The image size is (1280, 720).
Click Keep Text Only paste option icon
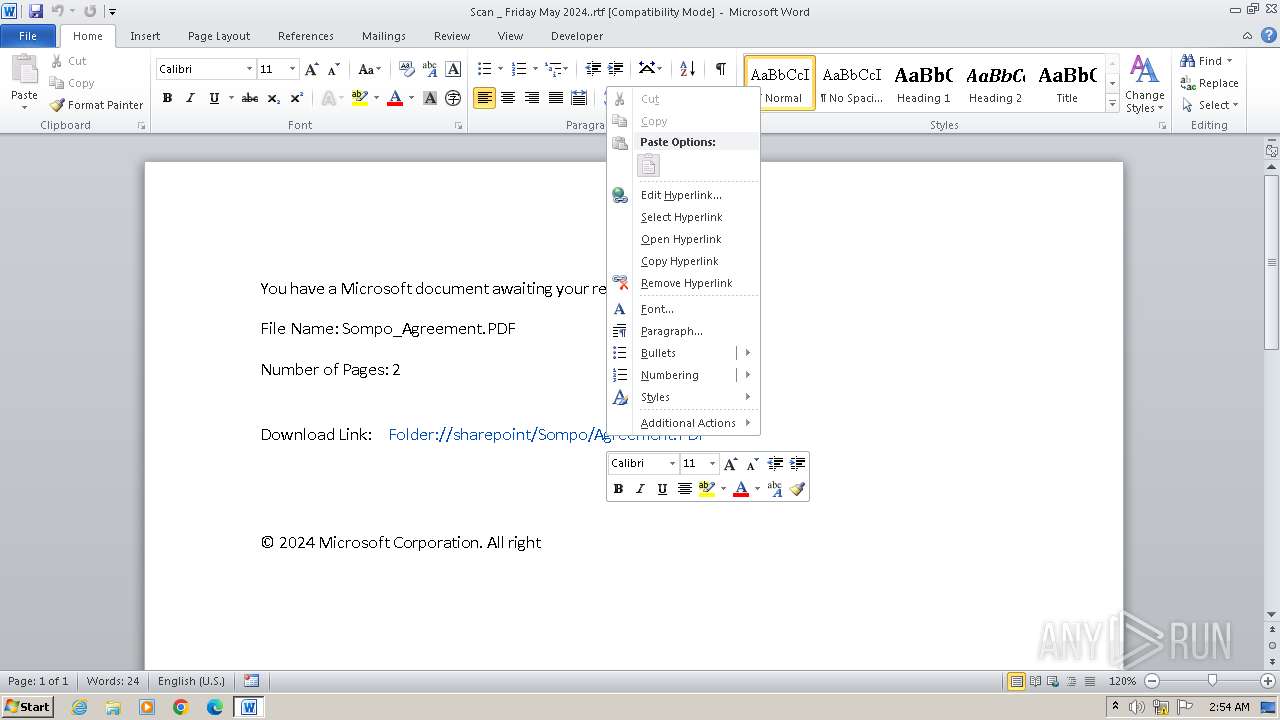[649, 166]
